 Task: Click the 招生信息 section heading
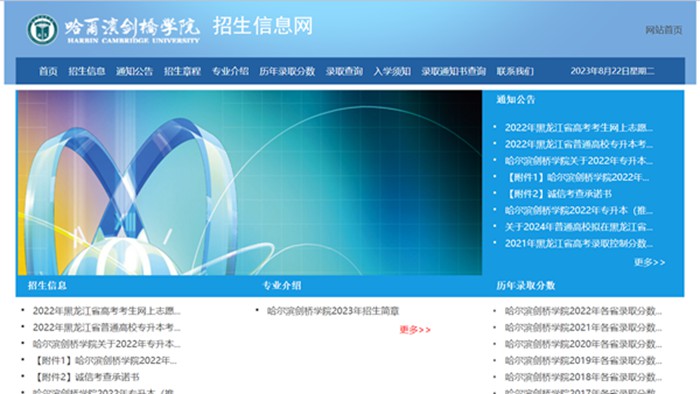tap(47, 286)
